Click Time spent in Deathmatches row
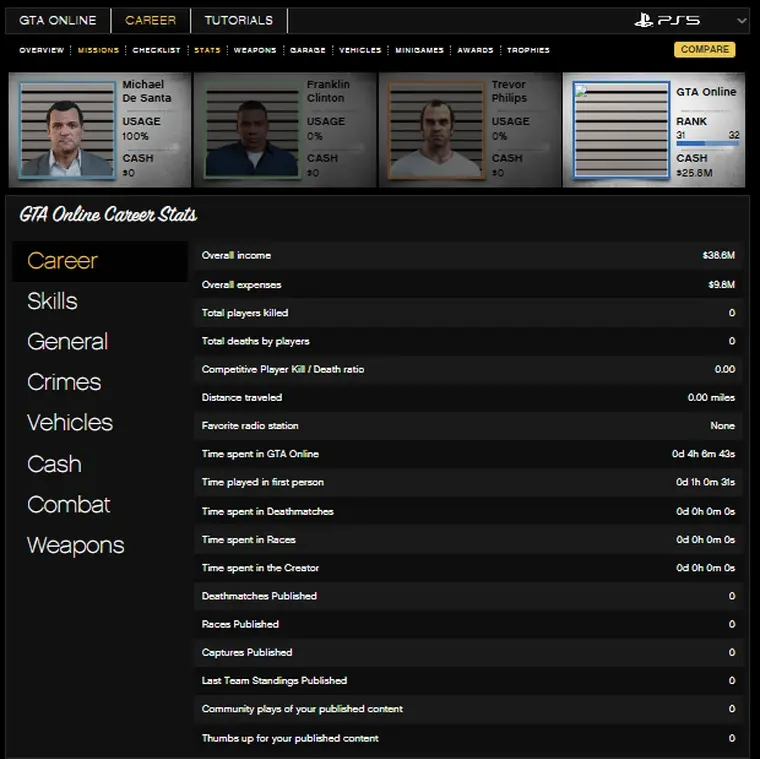 coord(468,511)
